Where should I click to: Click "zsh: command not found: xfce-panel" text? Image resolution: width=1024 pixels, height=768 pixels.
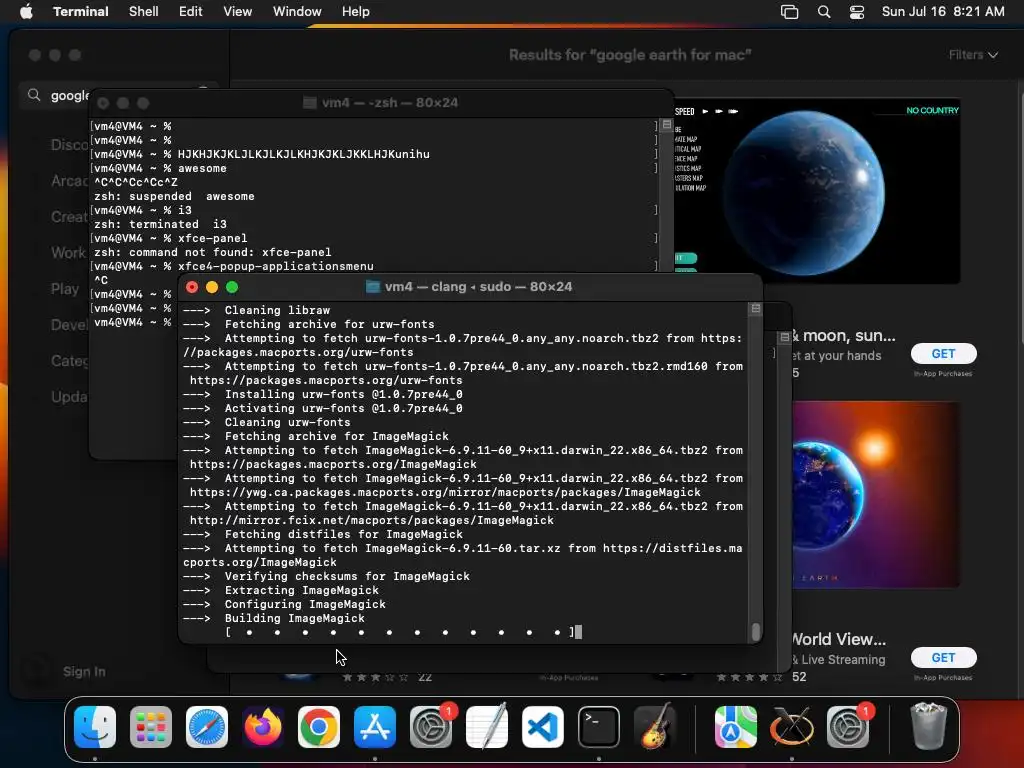212,252
